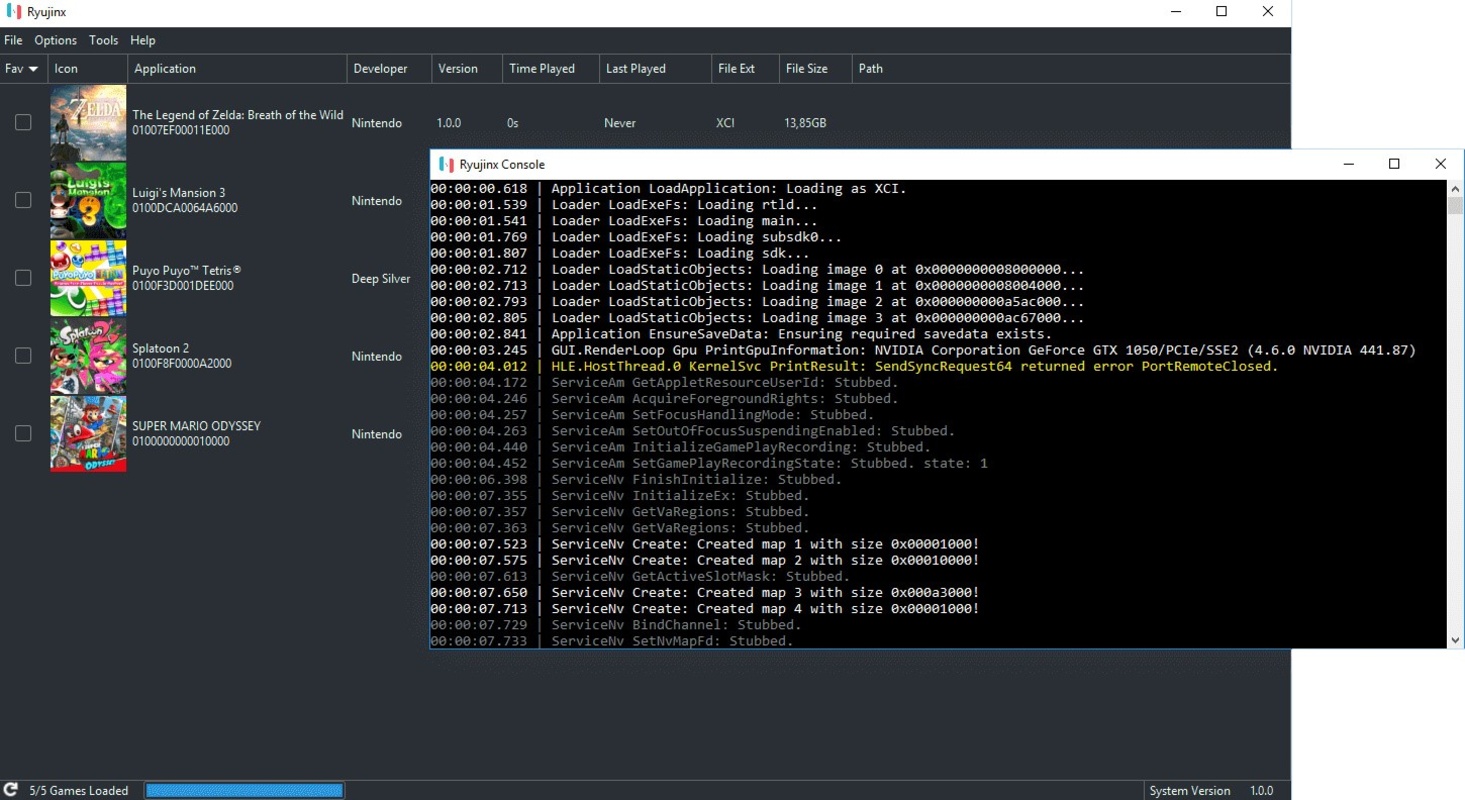The width and height of the screenshot is (1465, 800).
Task: Click the '1.0.0' system version value
Action: tap(1262, 791)
